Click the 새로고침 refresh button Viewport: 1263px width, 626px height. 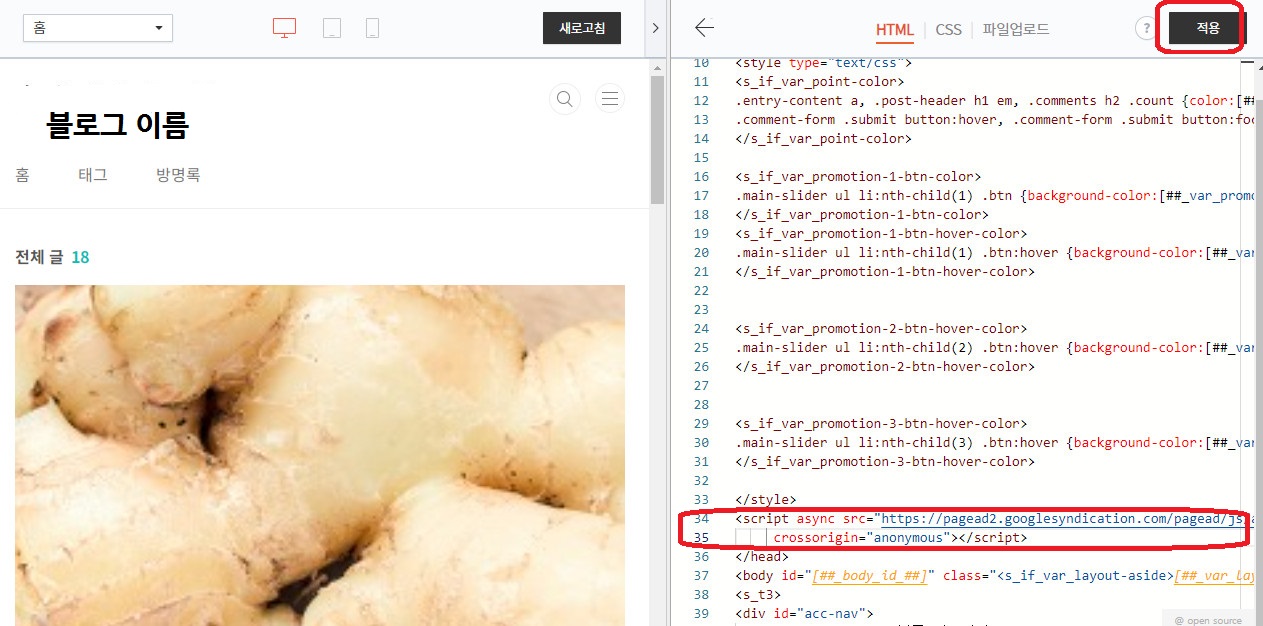(x=582, y=28)
